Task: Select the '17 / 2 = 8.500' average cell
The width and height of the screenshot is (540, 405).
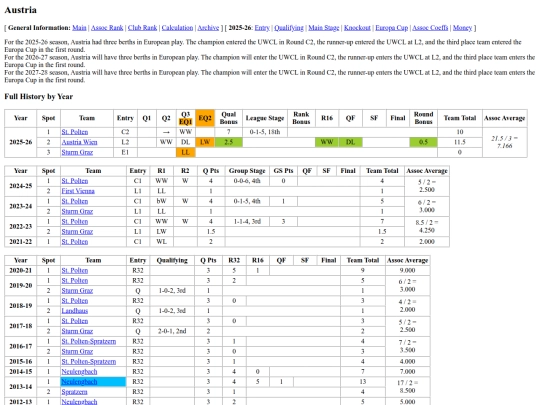Action: (x=407, y=387)
